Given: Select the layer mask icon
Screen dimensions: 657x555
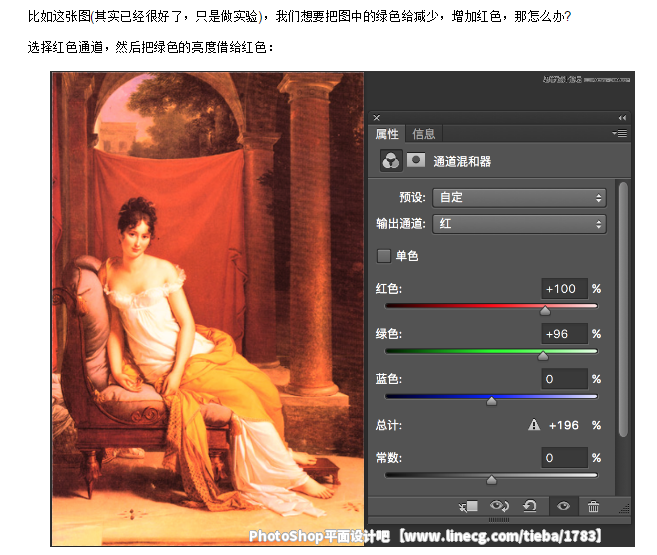Looking at the screenshot, I should (416, 160).
